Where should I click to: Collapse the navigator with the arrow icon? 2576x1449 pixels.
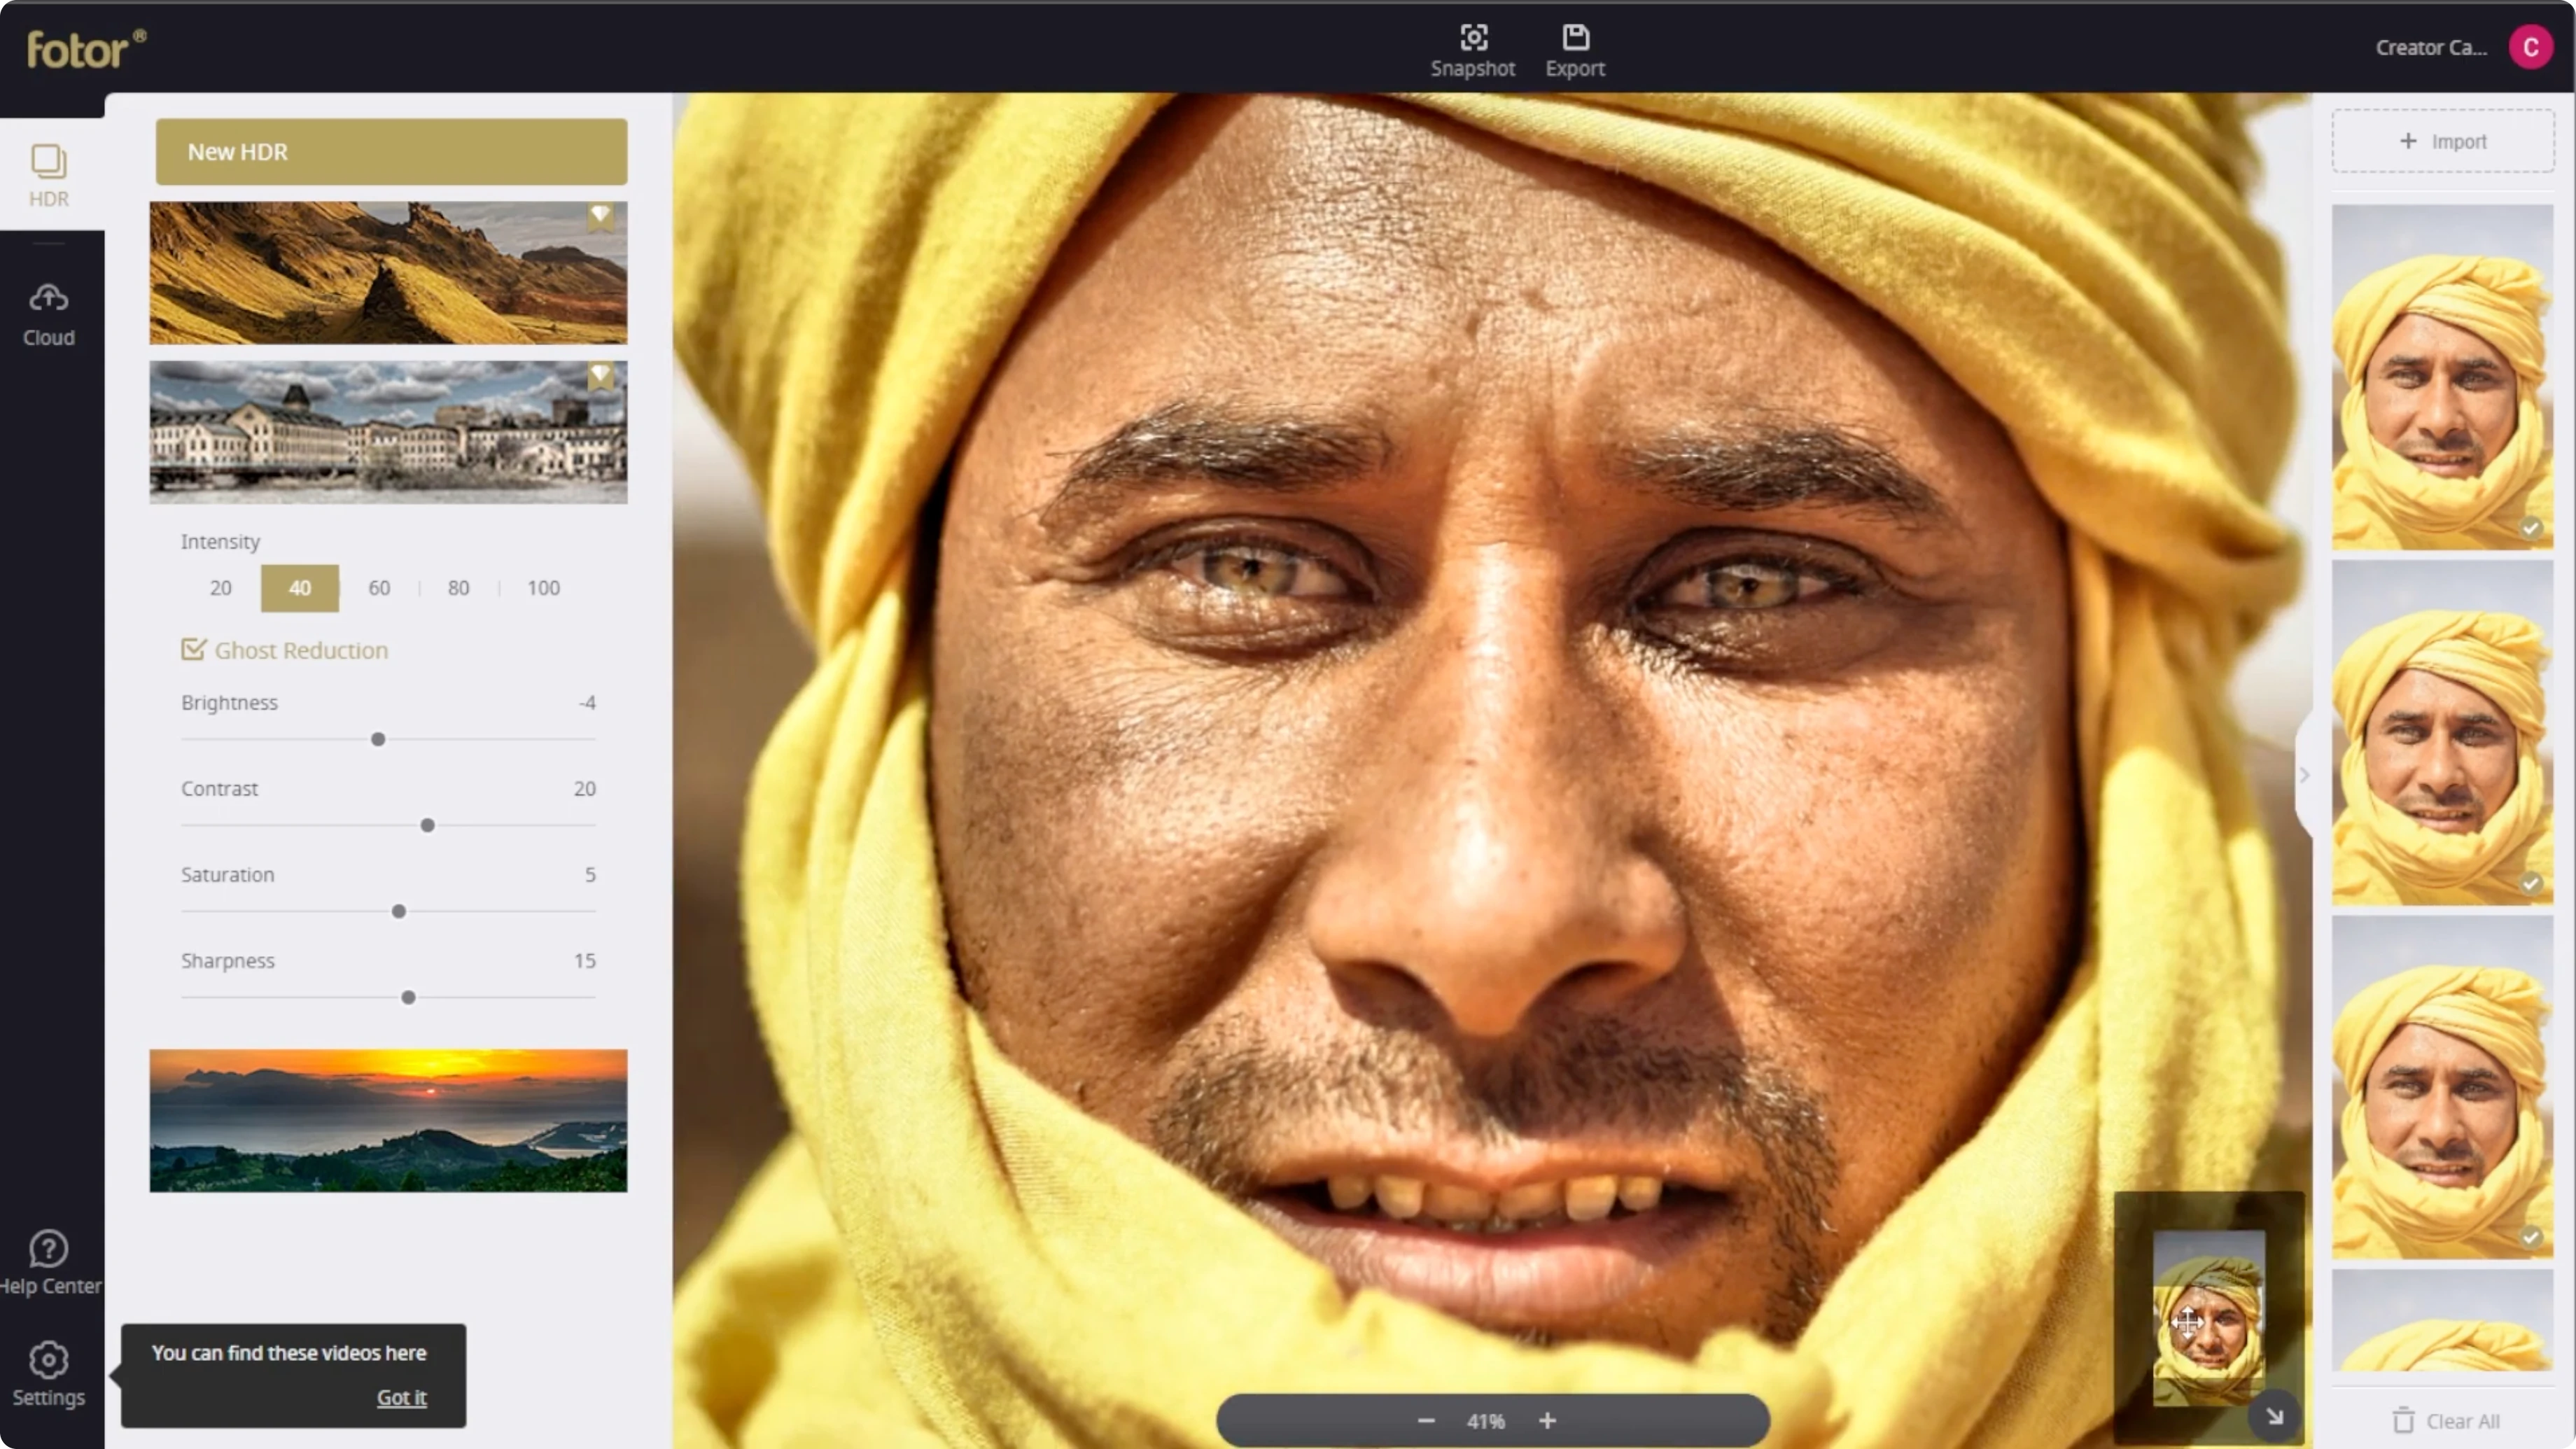coord(2274,1416)
